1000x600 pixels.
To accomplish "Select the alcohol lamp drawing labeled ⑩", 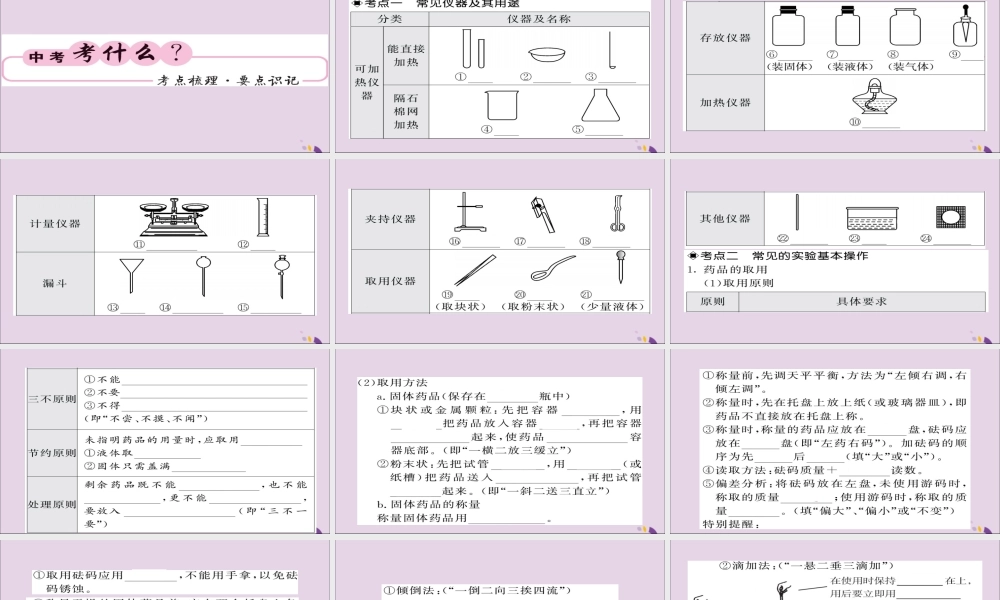I will [x=875, y=97].
